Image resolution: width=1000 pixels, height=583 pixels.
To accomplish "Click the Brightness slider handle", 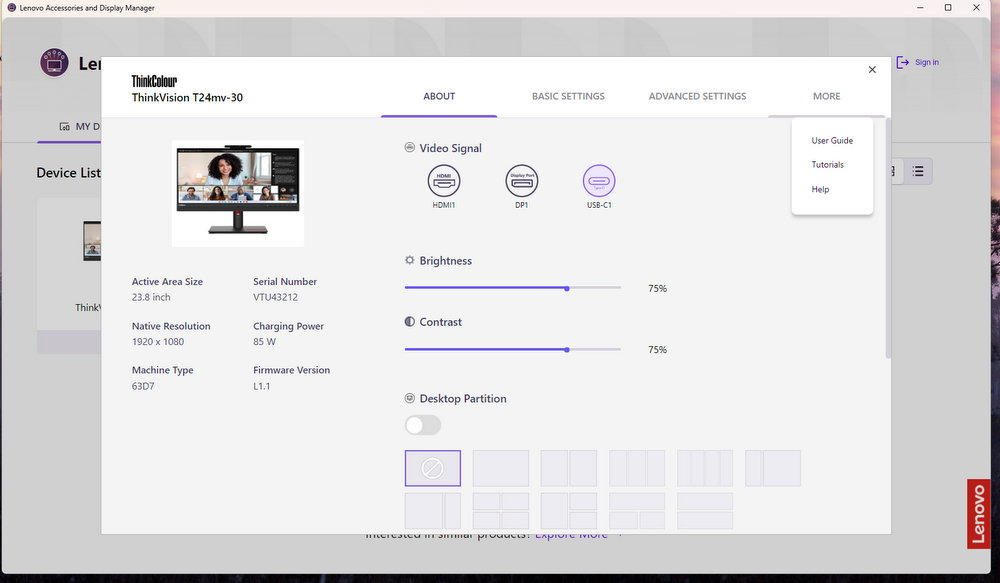I will point(567,288).
